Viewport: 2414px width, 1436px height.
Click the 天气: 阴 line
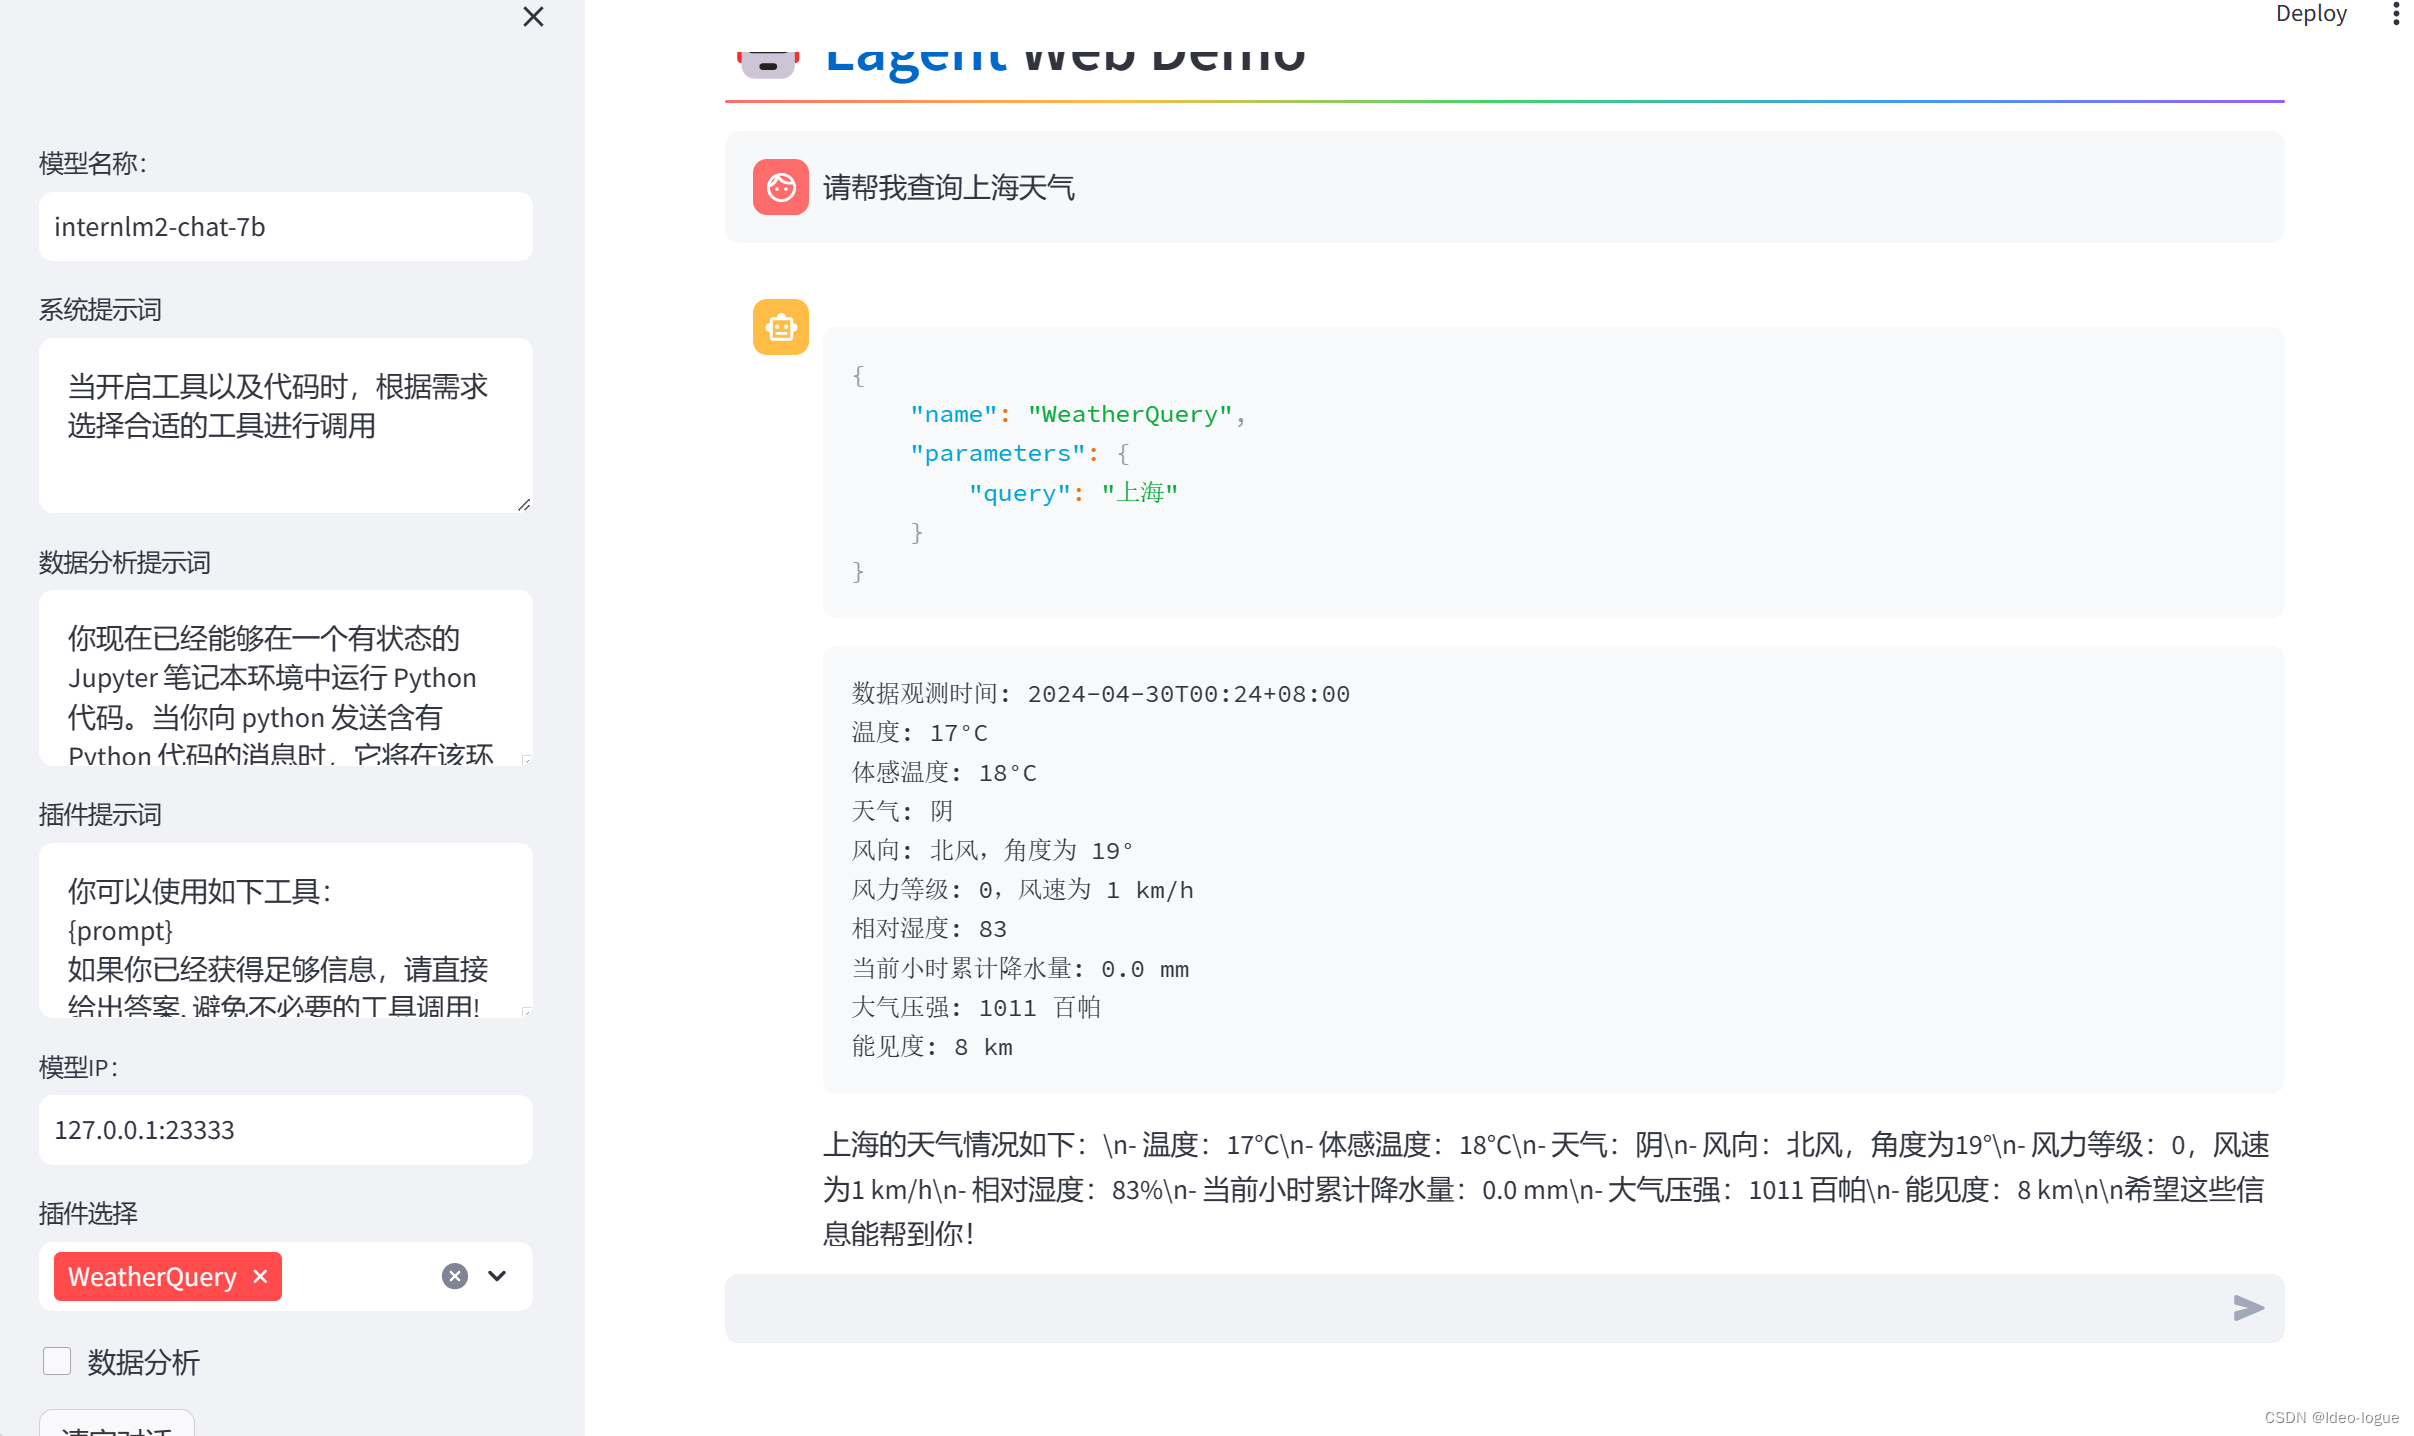902,811
